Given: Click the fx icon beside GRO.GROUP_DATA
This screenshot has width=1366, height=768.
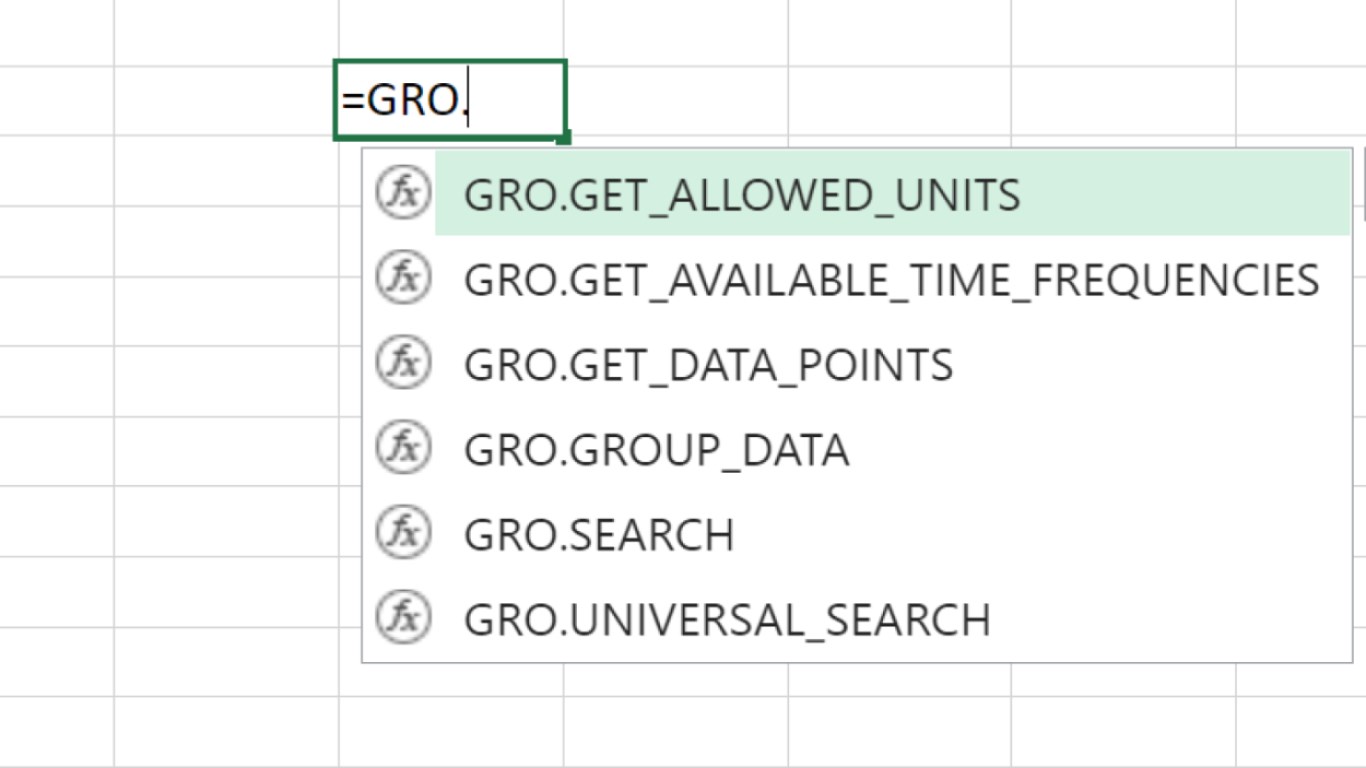Looking at the screenshot, I should tap(402, 448).
